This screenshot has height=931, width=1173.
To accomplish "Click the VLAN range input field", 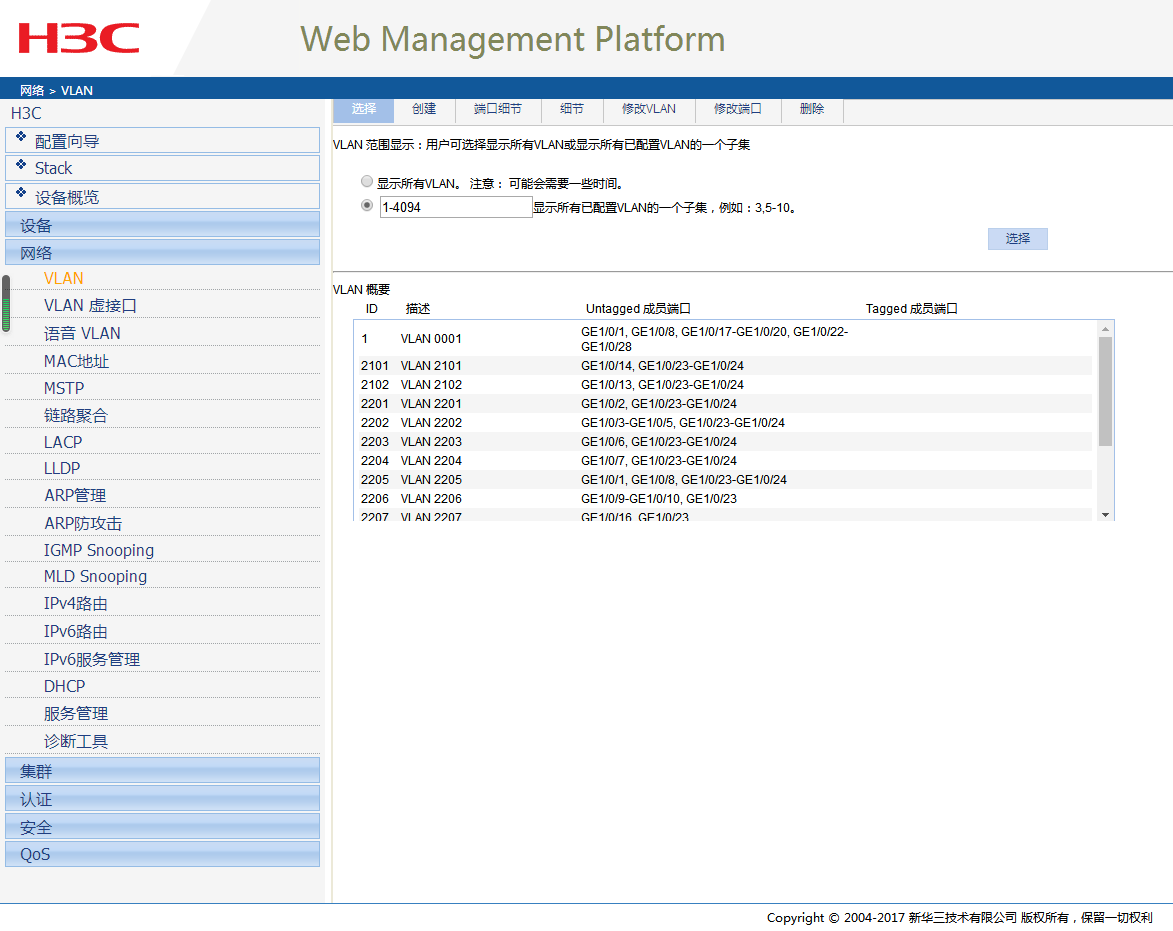I will click(x=456, y=207).
